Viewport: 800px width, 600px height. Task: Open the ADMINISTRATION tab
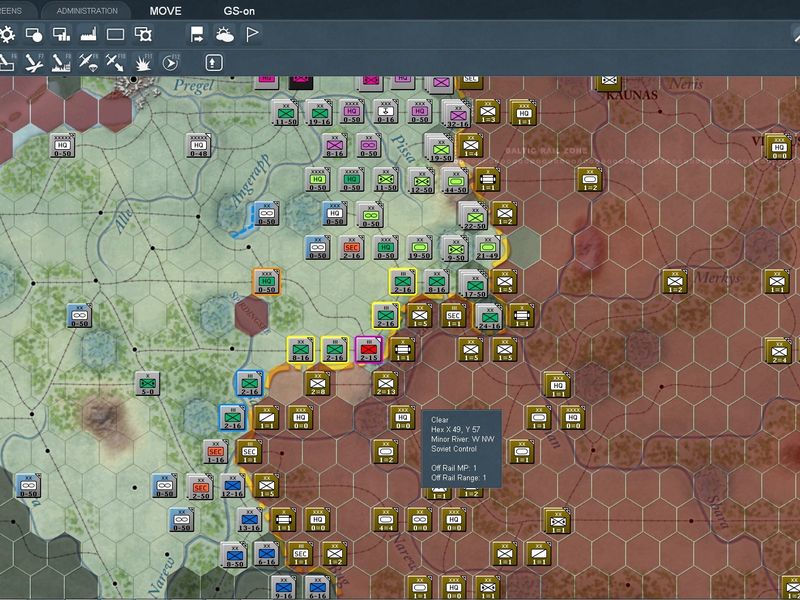(x=87, y=10)
